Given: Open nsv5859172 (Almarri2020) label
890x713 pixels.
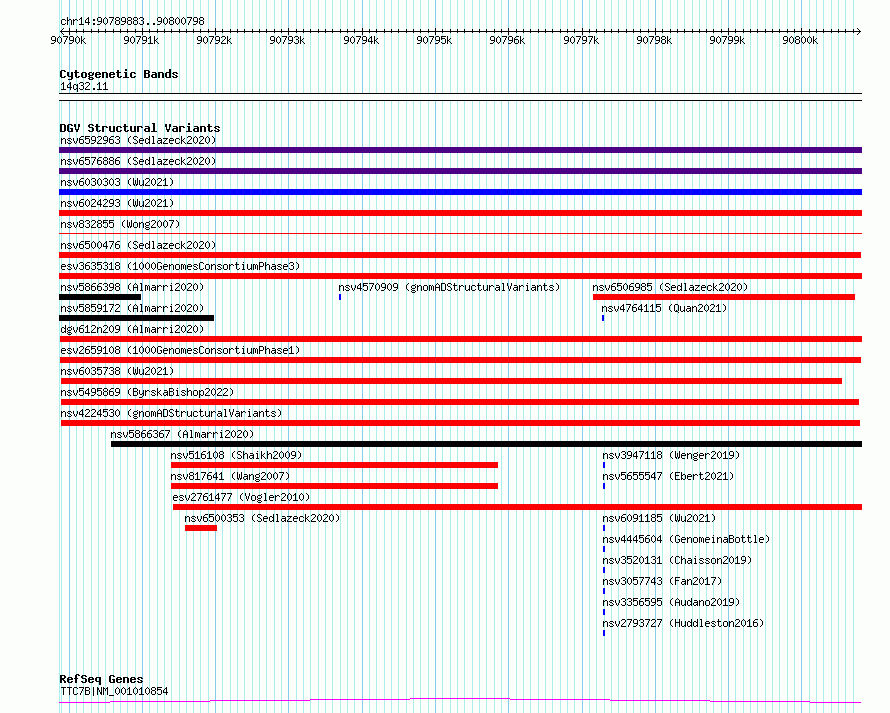Looking at the screenshot, I should click(132, 308).
